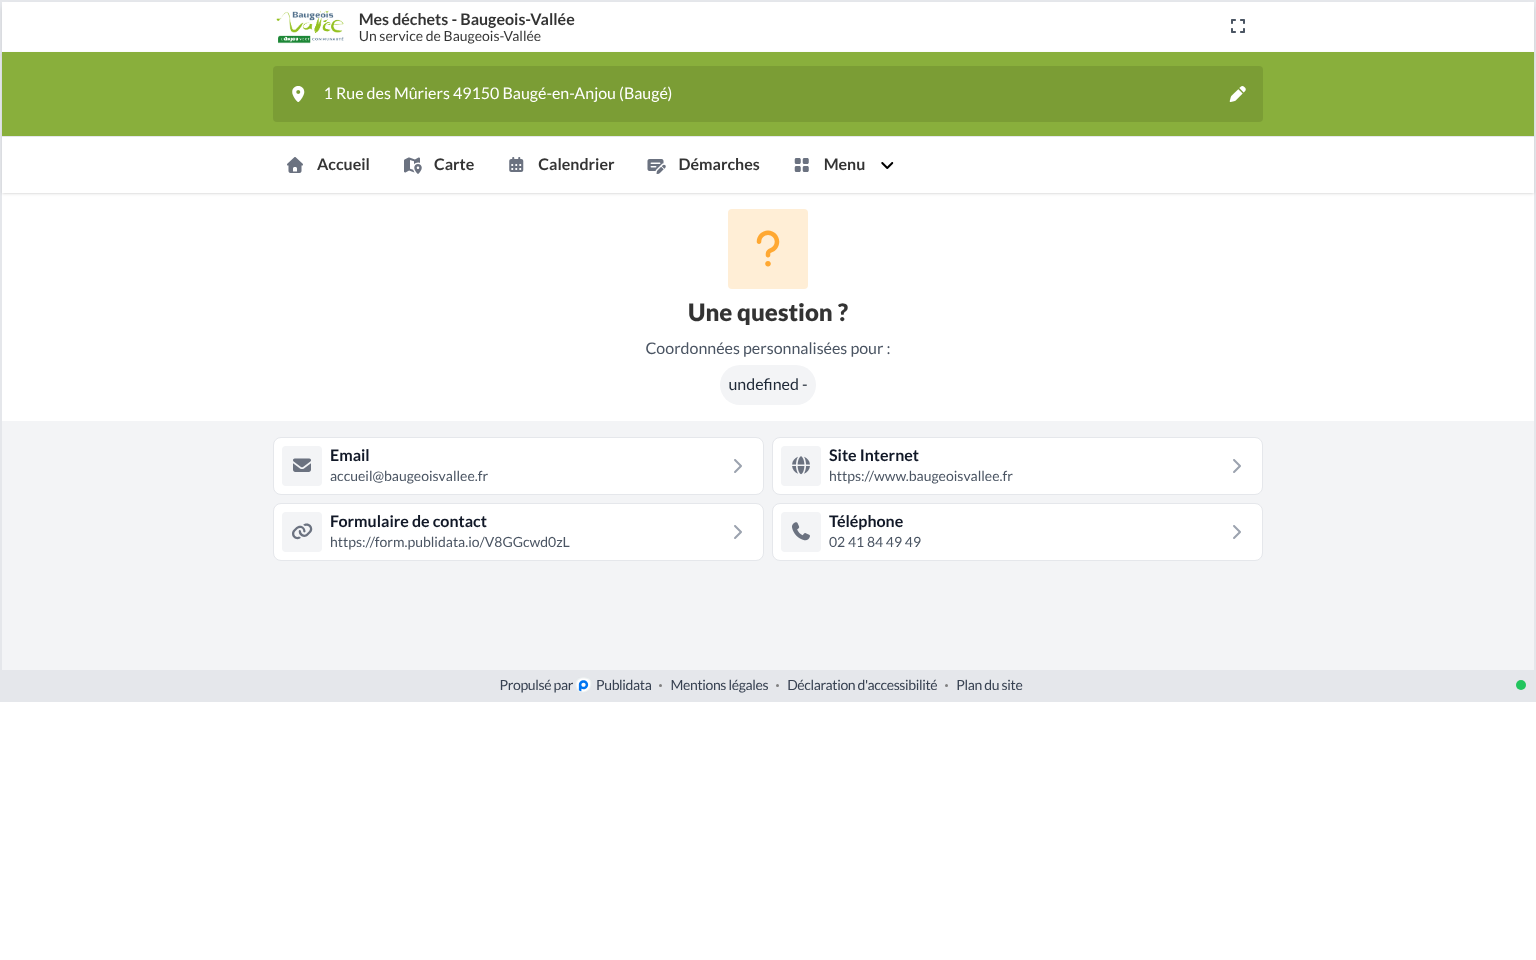Click the 'Une question ?' heading
The width and height of the screenshot is (1536, 960).
[x=768, y=313]
